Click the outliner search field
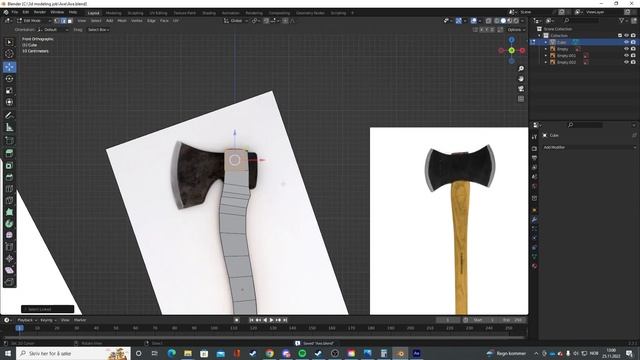The image size is (640, 360). [582, 21]
